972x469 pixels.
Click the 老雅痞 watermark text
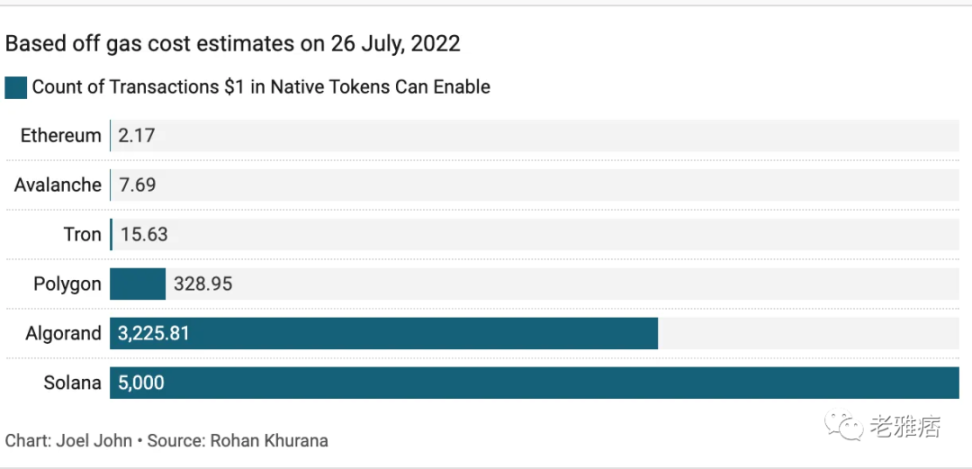[x=905, y=428]
